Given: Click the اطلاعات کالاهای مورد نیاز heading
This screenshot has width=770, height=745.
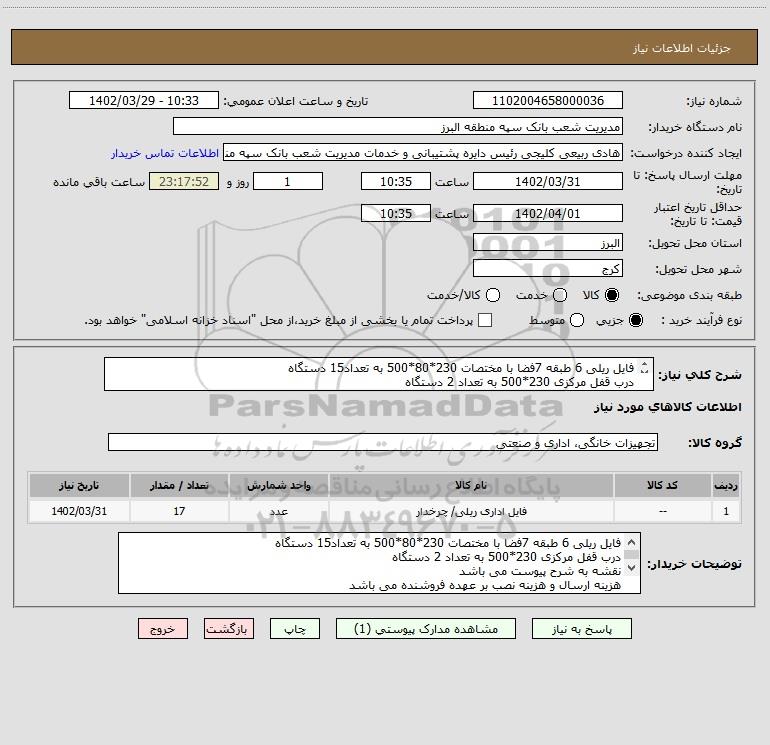Looking at the screenshot, I should pyautogui.click(x=667, y=407).
